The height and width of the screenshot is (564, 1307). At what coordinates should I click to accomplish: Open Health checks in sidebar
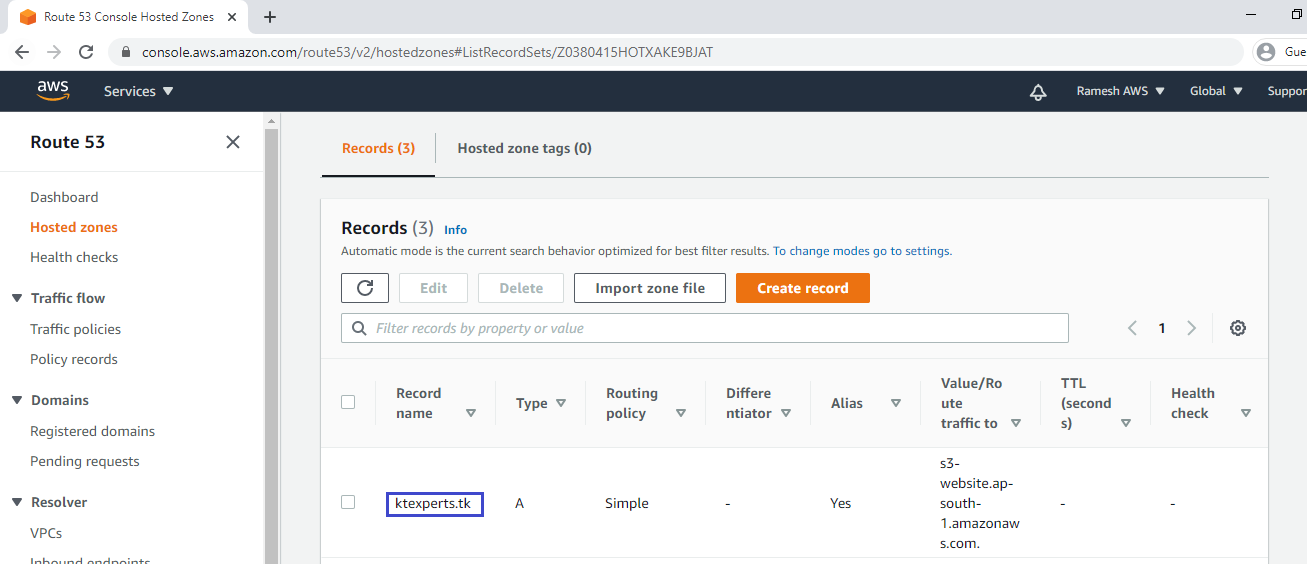[74, 257]
